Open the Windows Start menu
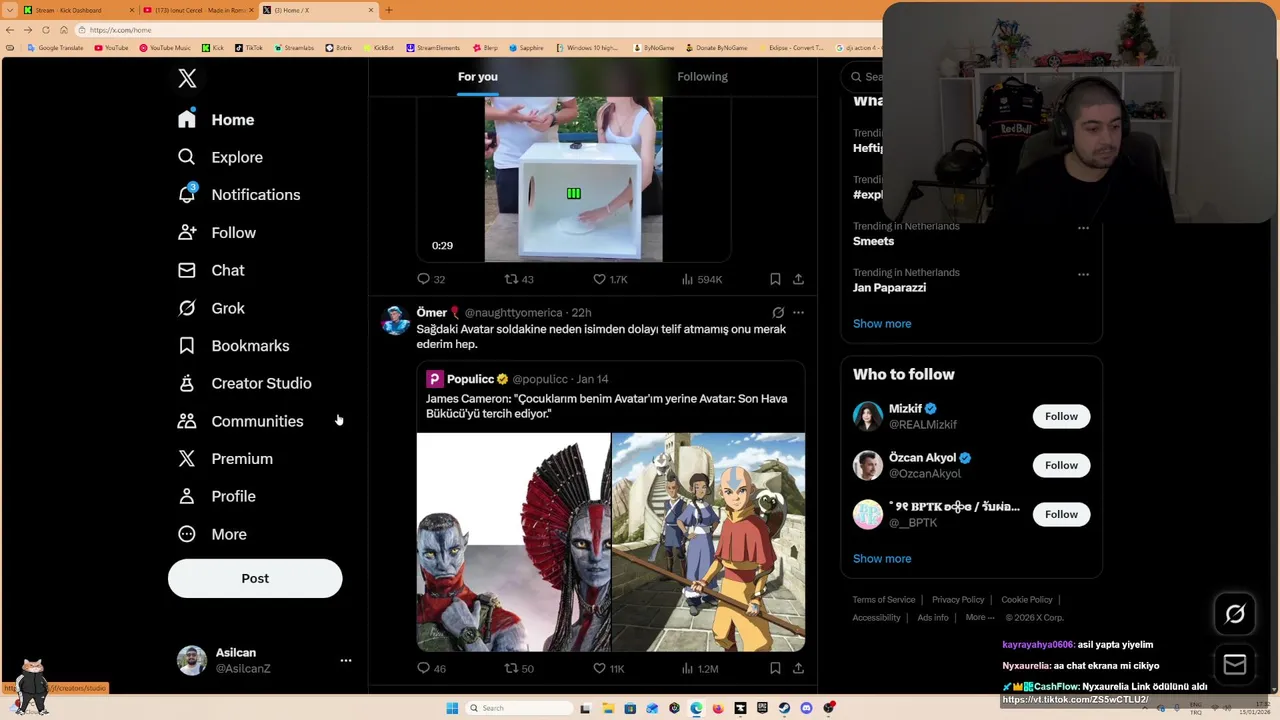Viewport: 1280px width, 720px height. 452,708
